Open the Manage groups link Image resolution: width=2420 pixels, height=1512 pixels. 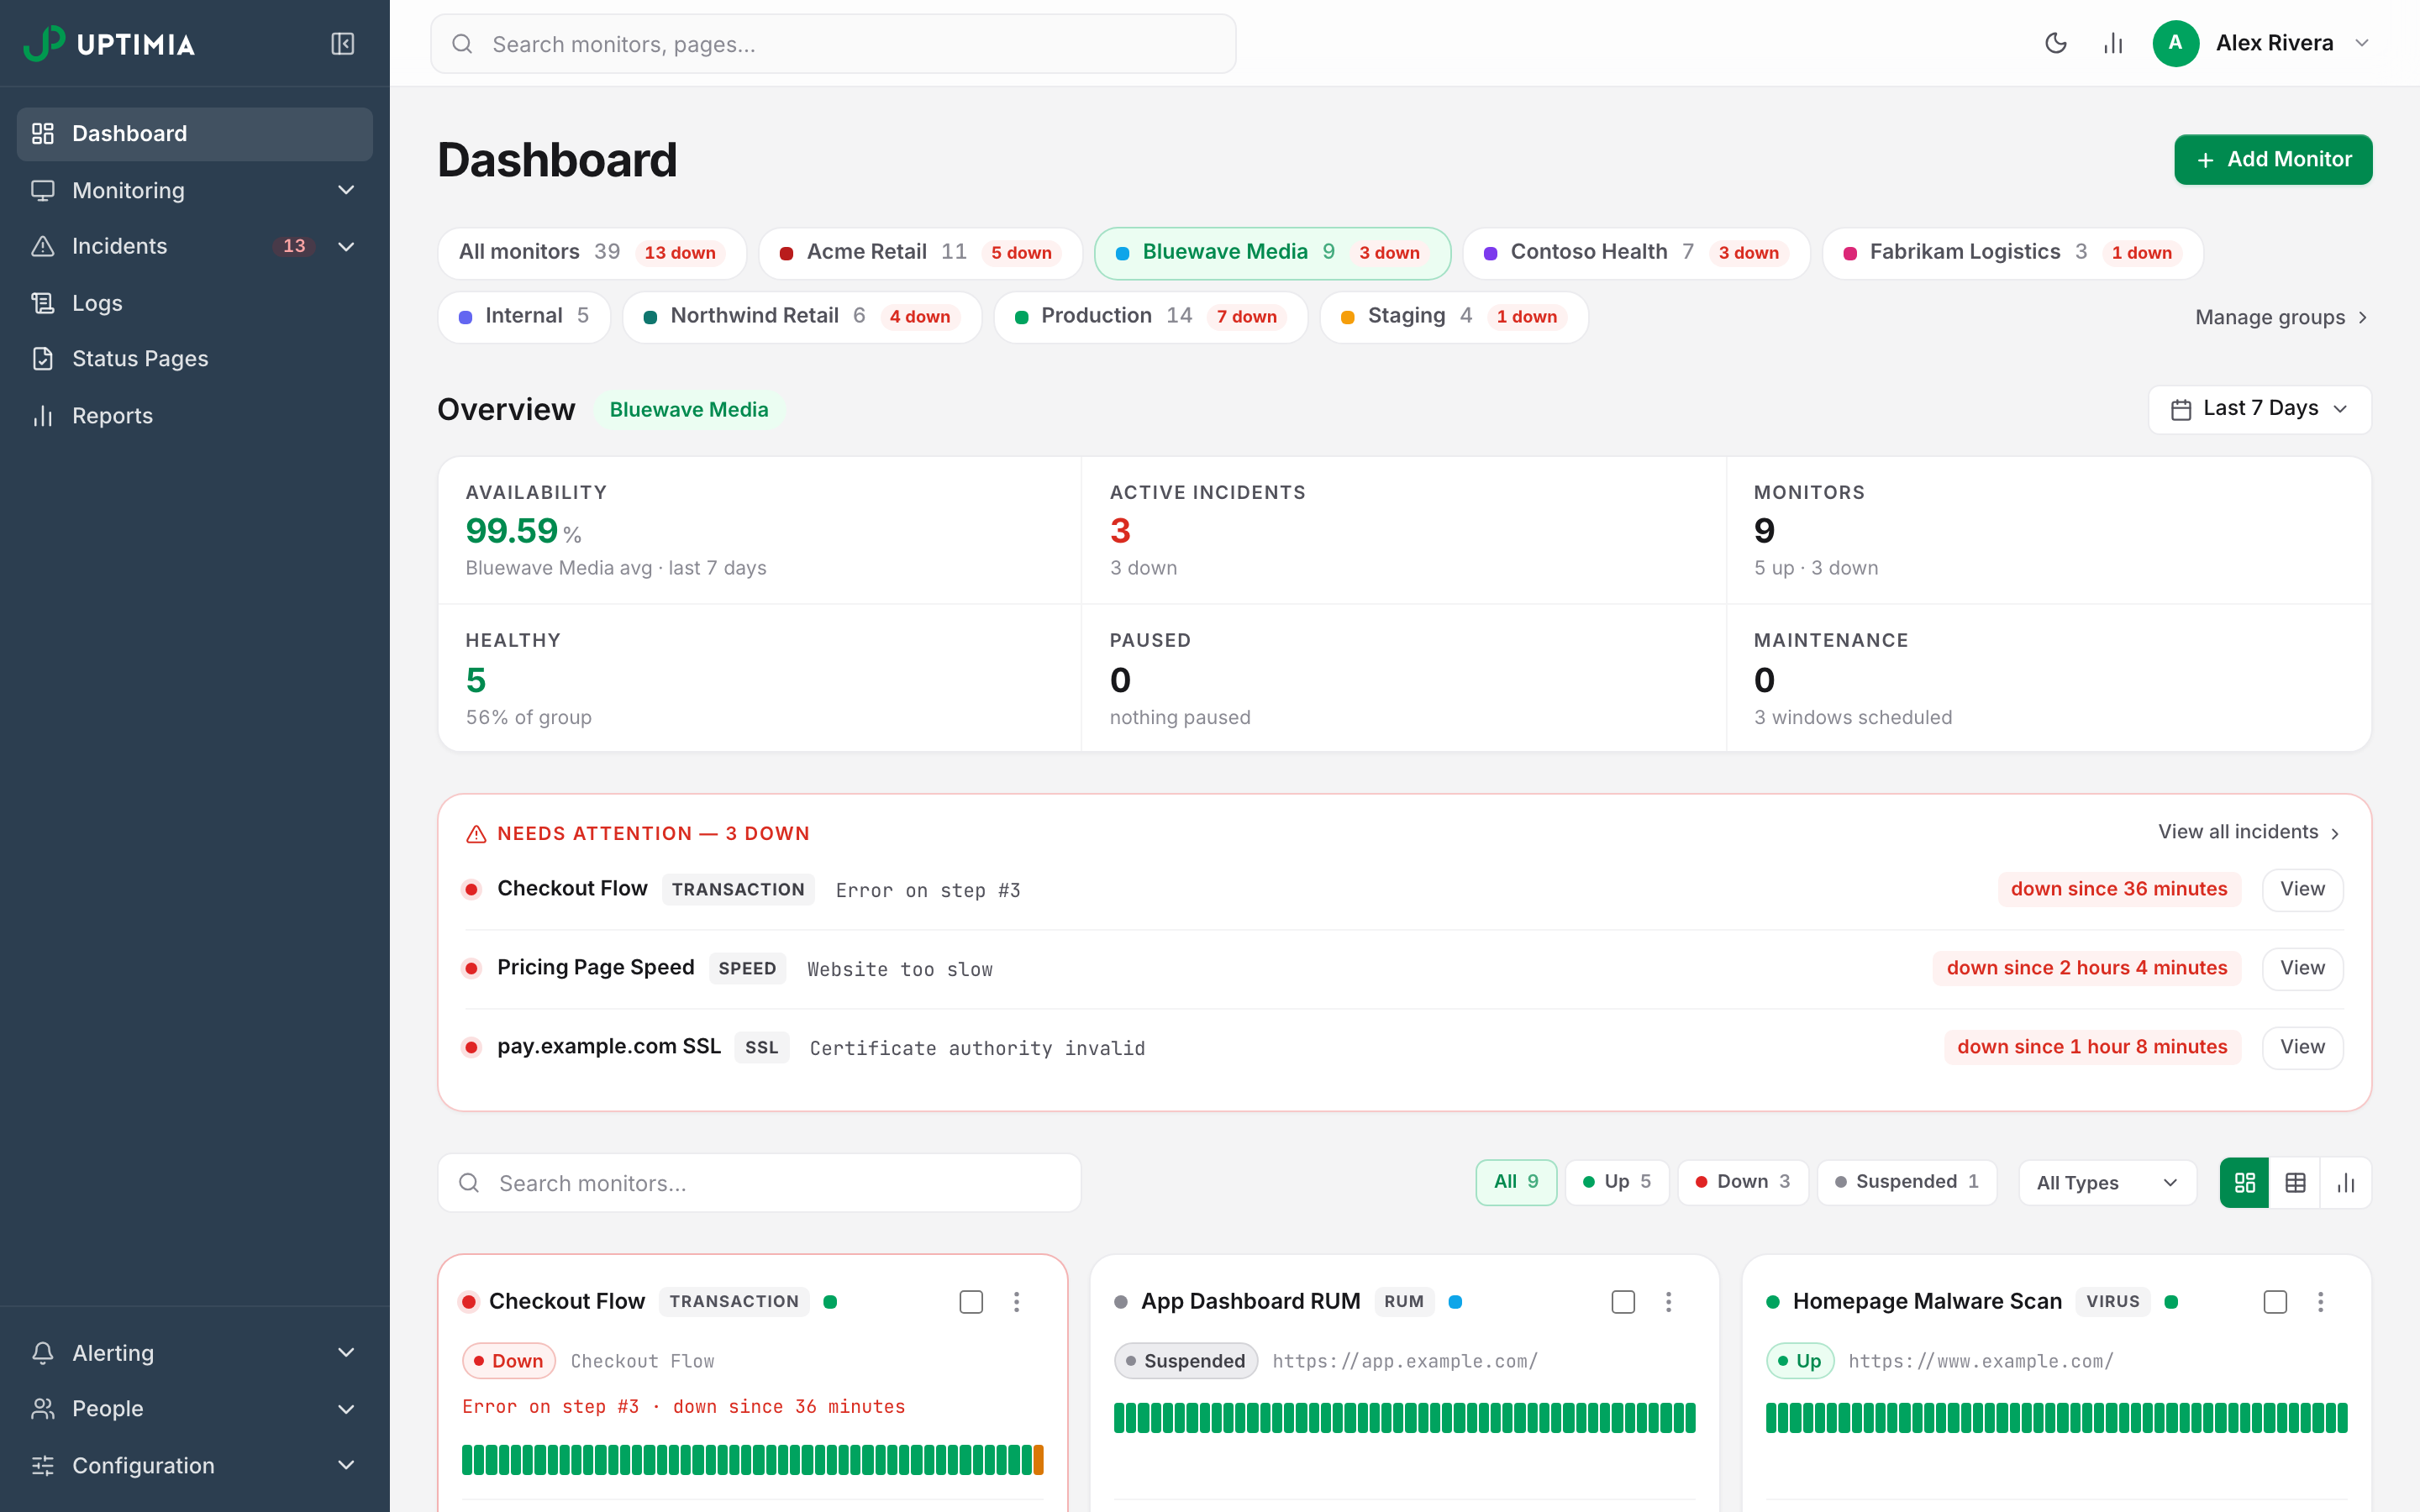(x=2282, y=318)
